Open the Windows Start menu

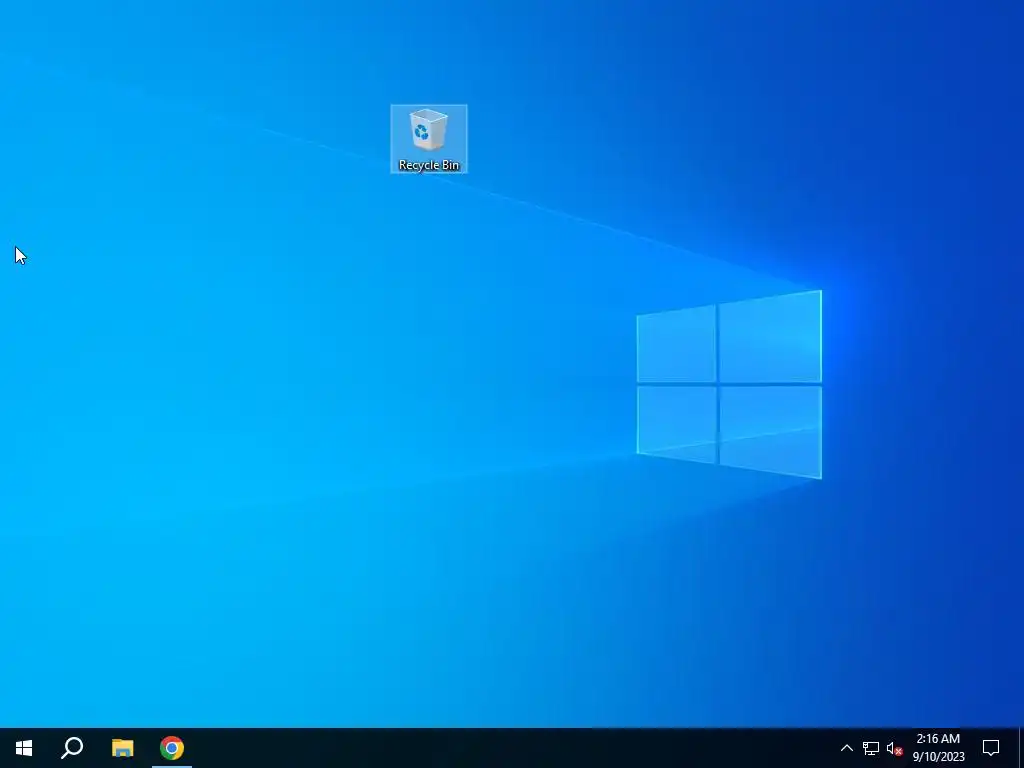coord(24,748)
